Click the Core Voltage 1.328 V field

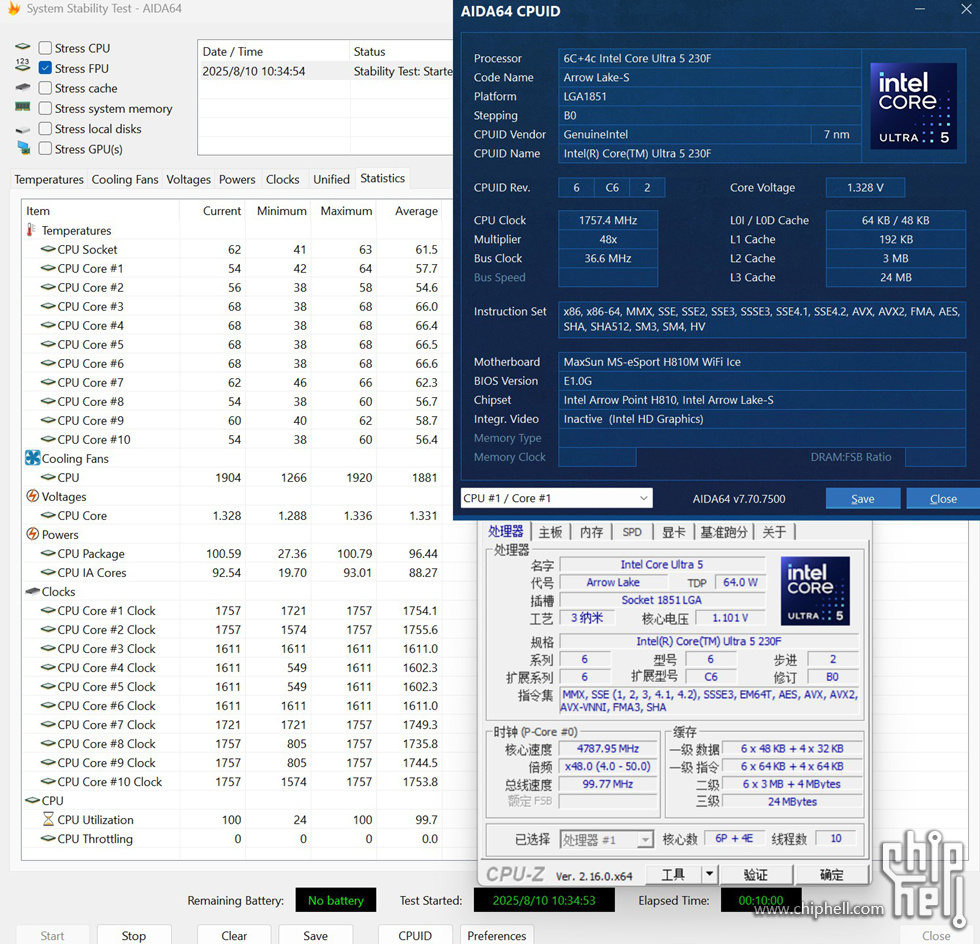tap(865, 187)
